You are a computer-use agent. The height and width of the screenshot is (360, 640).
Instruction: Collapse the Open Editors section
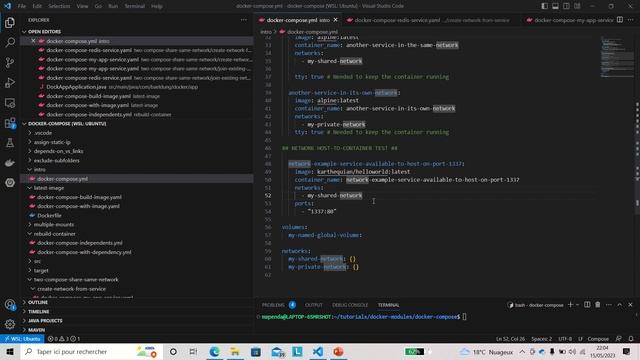pos(24,31)
